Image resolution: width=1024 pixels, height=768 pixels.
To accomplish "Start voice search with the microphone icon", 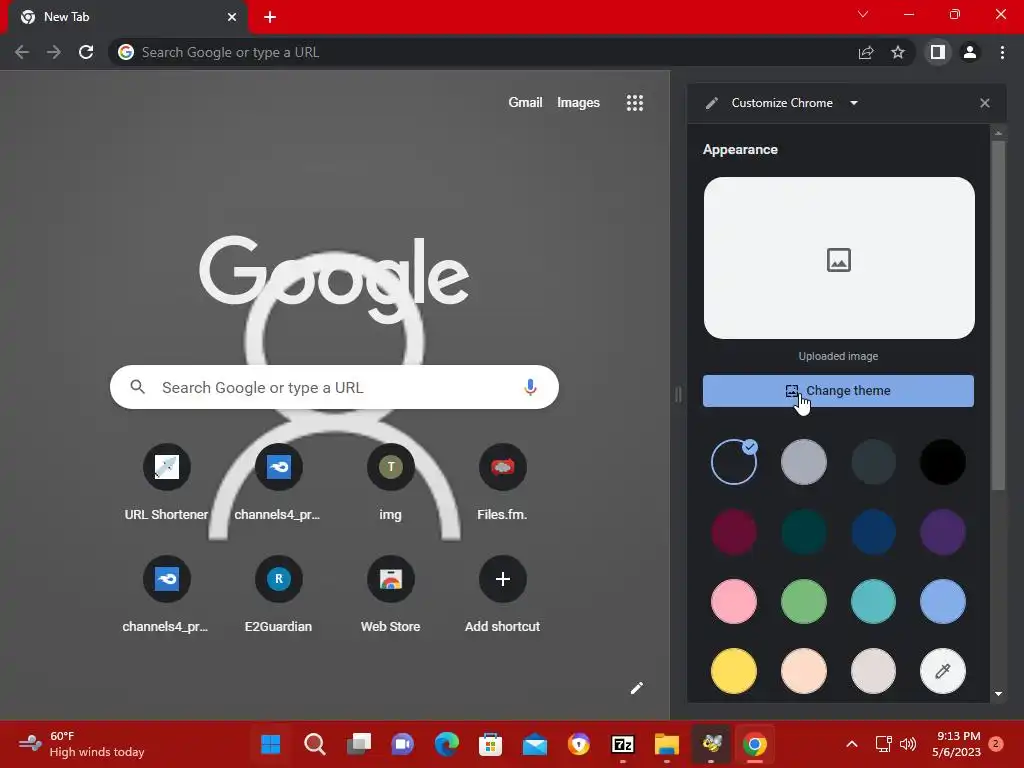I will coord(530,387).
